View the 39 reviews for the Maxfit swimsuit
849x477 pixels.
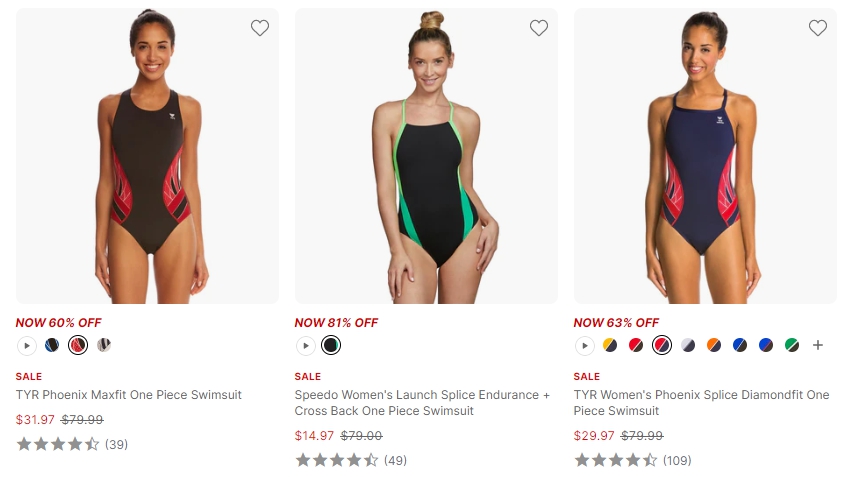point(117,444)
